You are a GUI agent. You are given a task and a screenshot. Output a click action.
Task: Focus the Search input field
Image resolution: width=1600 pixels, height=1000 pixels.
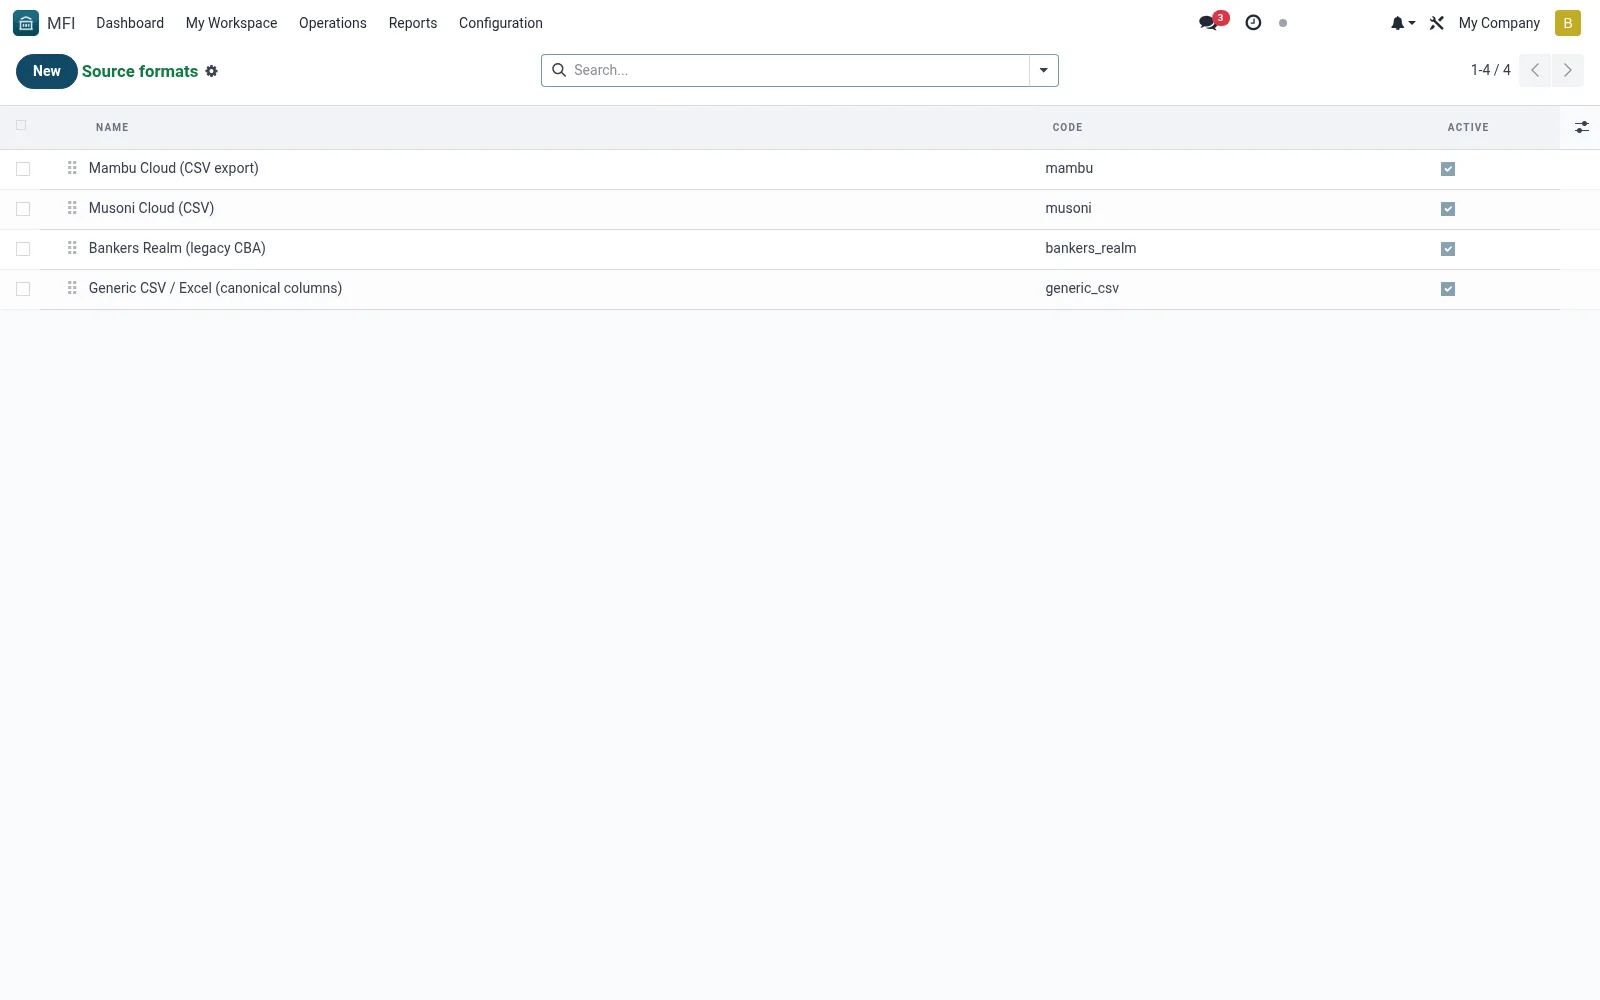[x=798, y=70]
